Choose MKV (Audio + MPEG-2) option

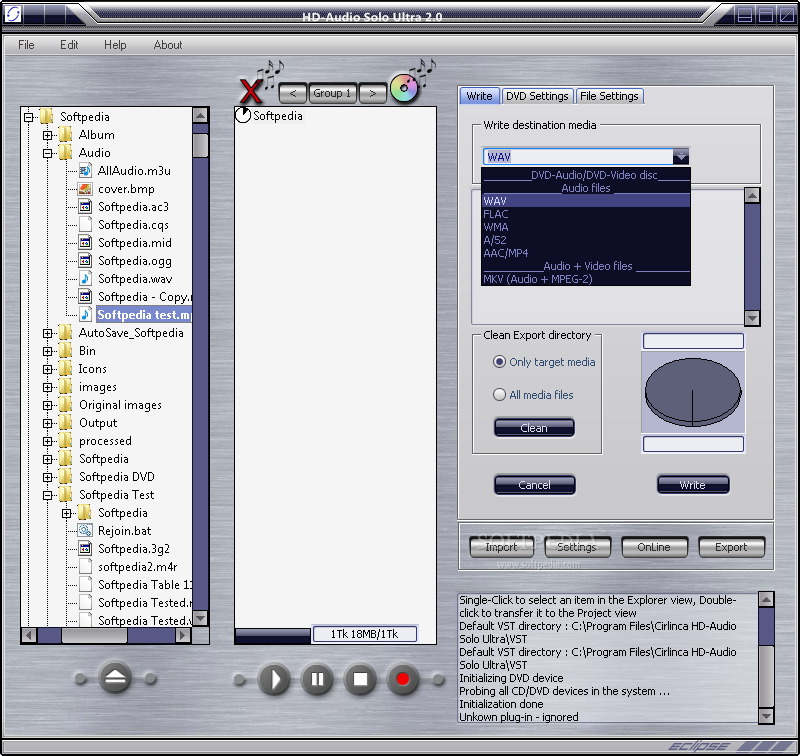(585, 279)
